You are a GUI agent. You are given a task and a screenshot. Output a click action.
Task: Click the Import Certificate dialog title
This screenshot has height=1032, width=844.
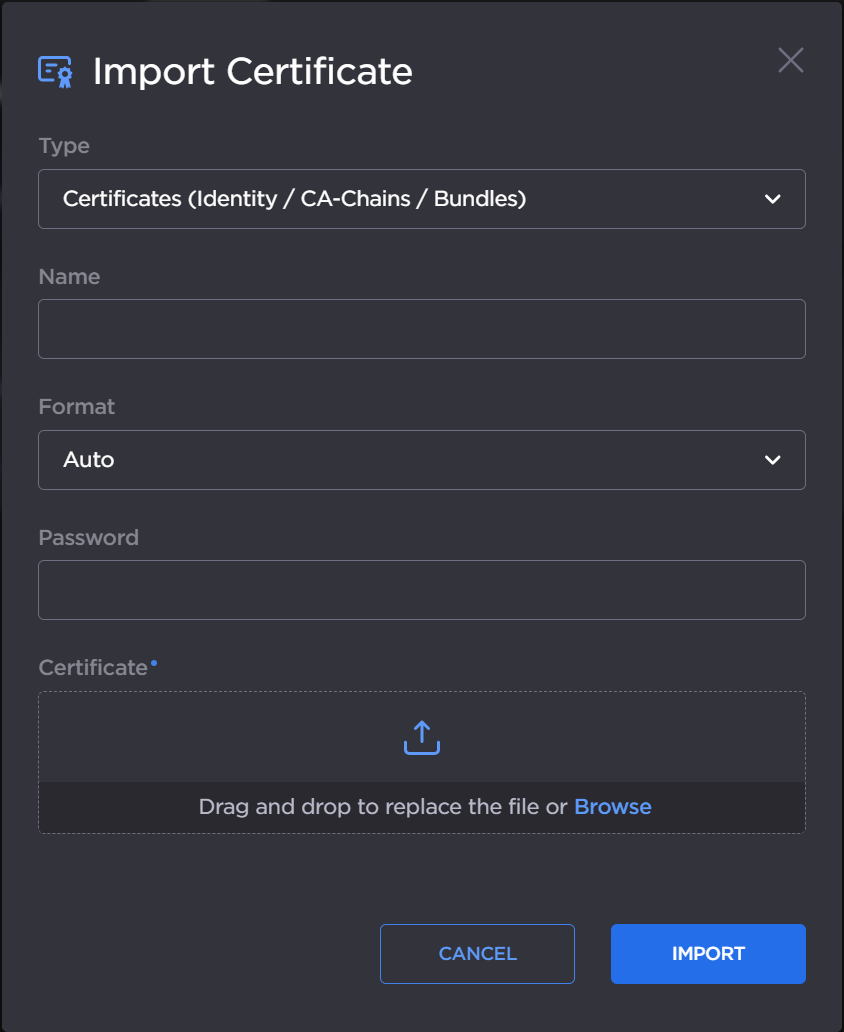click(x=252, y=71)
